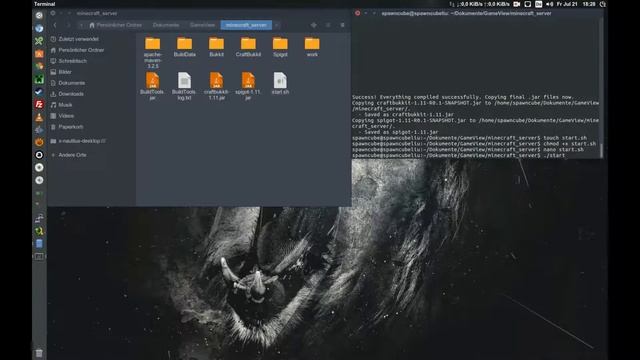The height and width of the screenshot is (360, 640).
Task: Select the spigot-1.11.jar file
Action: click(248, 86)
